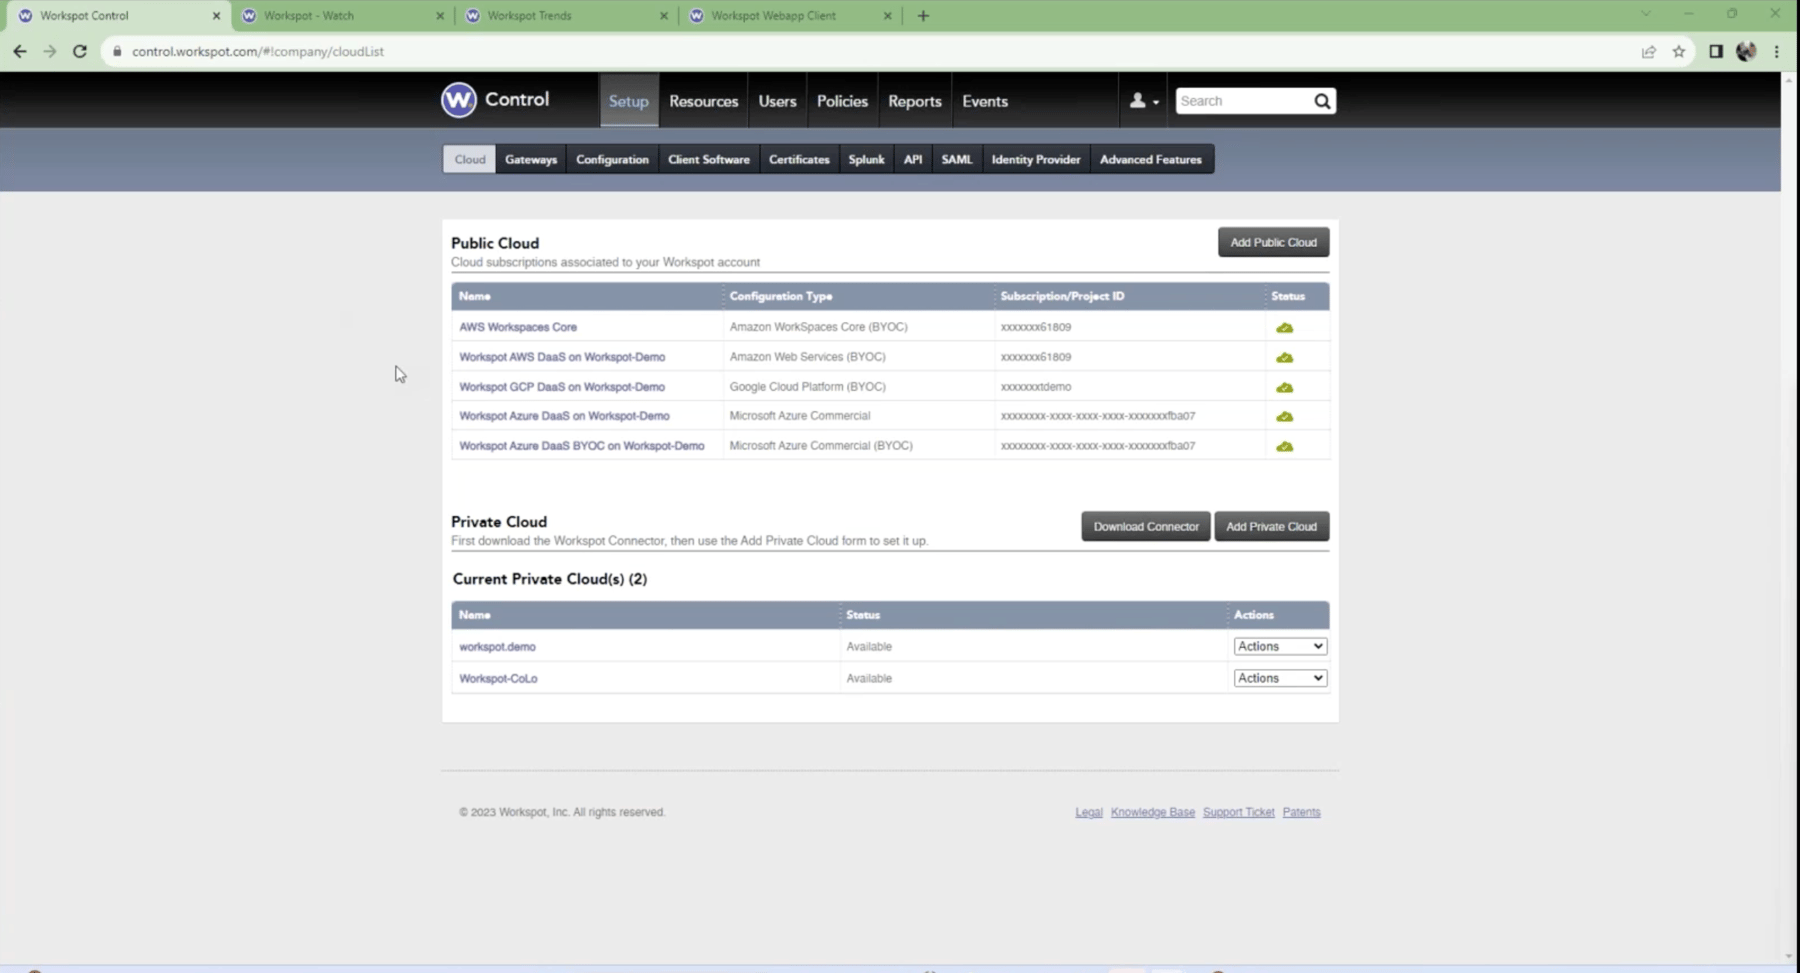Click the share page icon in address bar
The height and width of the screenshot is (973, 1800).
click(x=1649, y=52)
